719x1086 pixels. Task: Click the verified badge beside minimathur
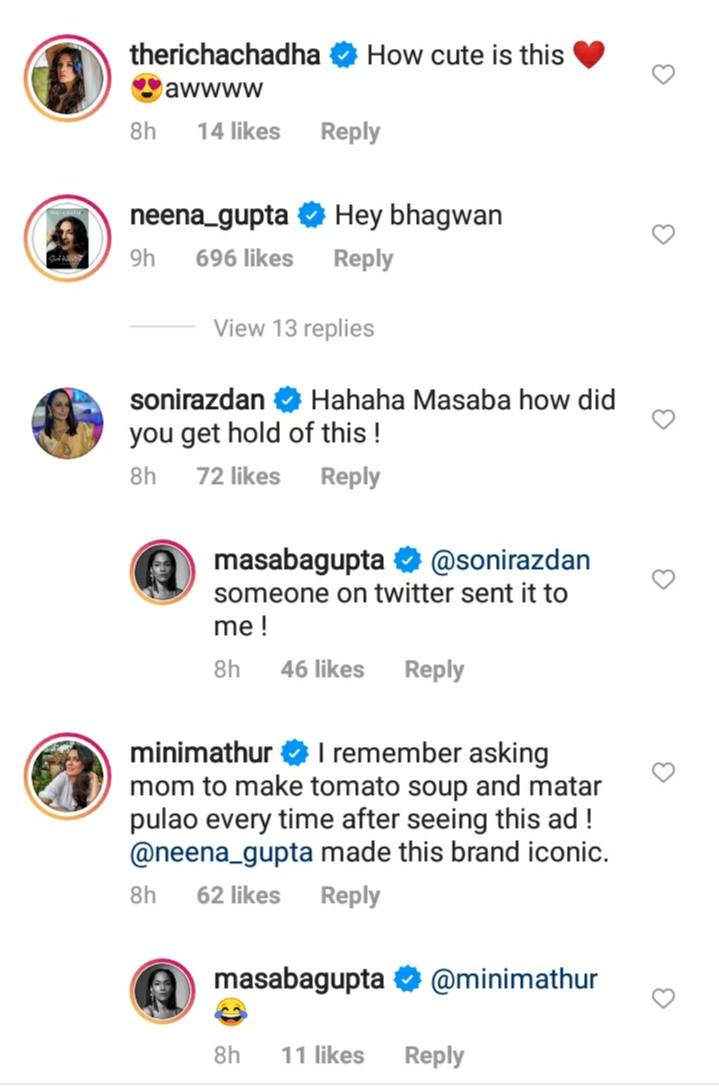295,752
